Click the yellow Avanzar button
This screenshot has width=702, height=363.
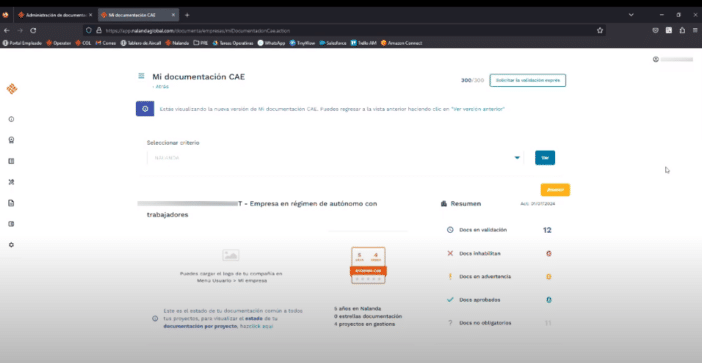pos(555,190)
